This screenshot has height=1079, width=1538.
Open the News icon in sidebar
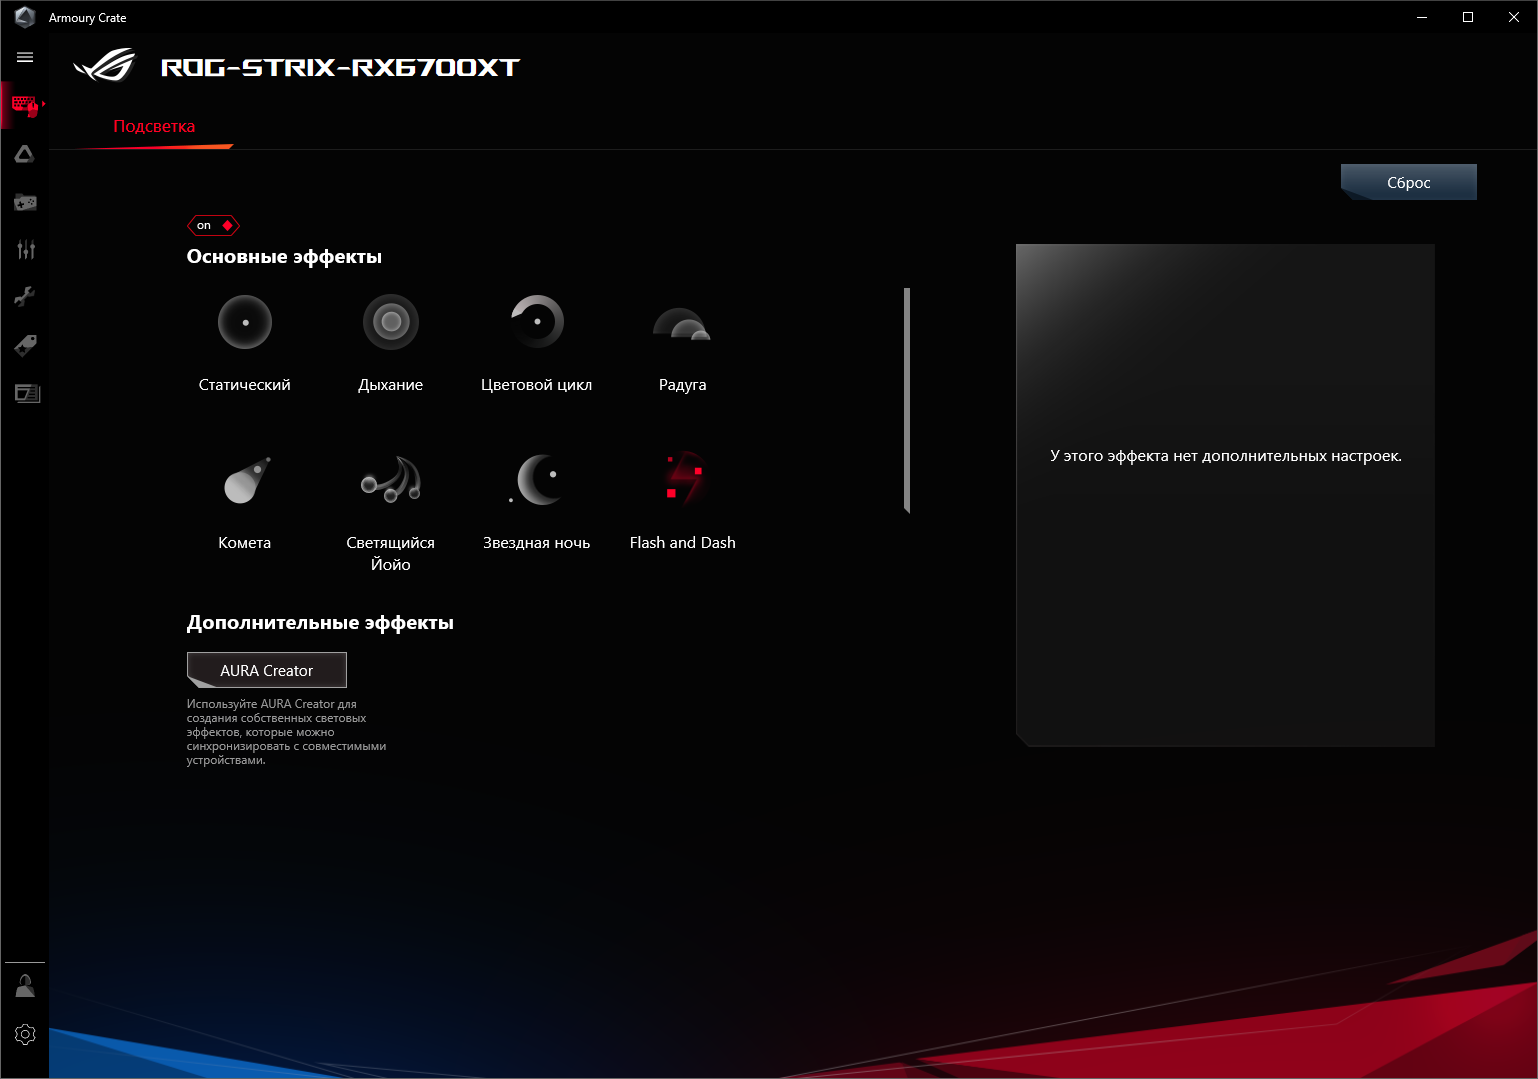click(26, 393)
